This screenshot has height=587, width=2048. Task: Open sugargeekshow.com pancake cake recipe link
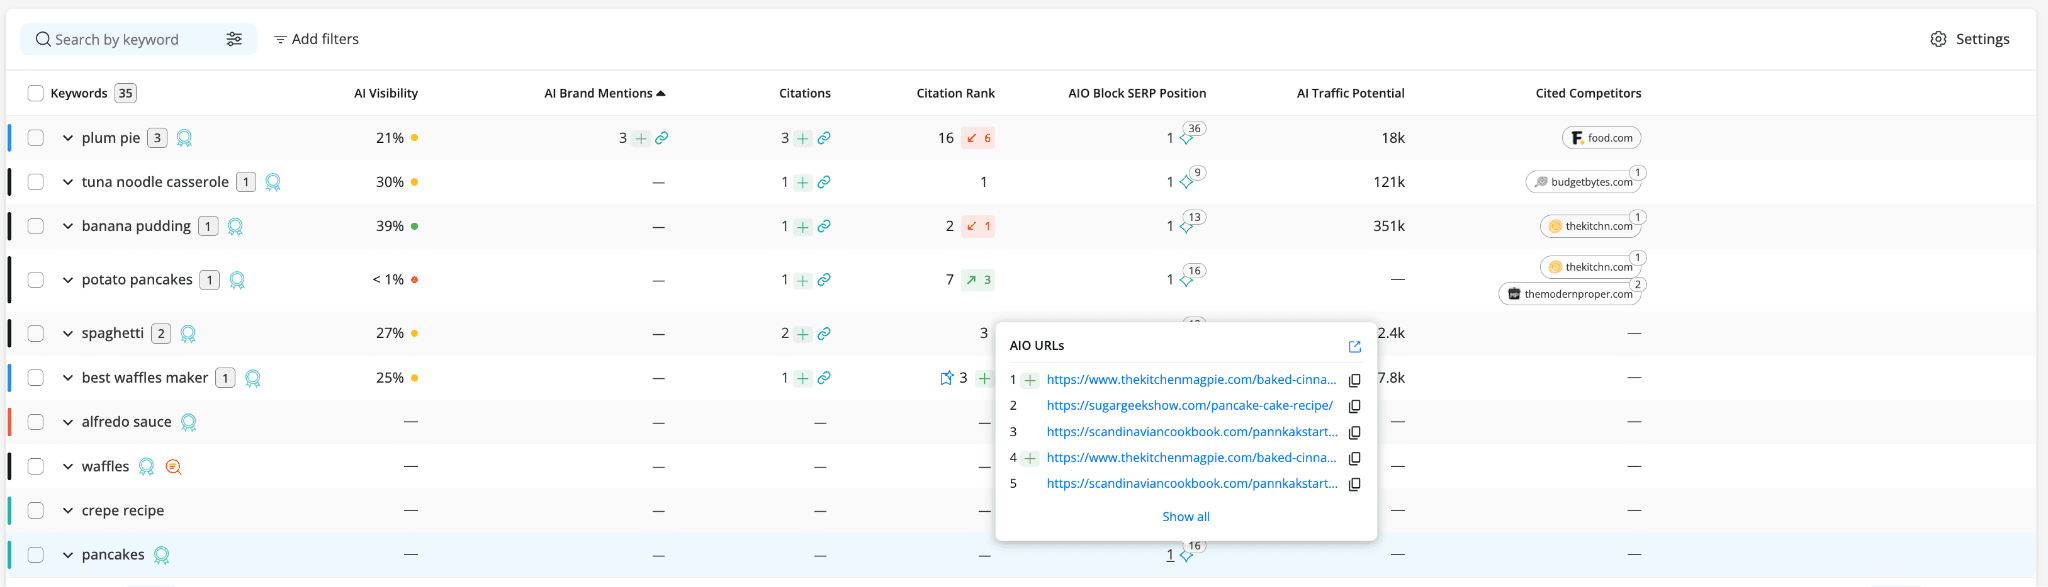coord(1190,406)
